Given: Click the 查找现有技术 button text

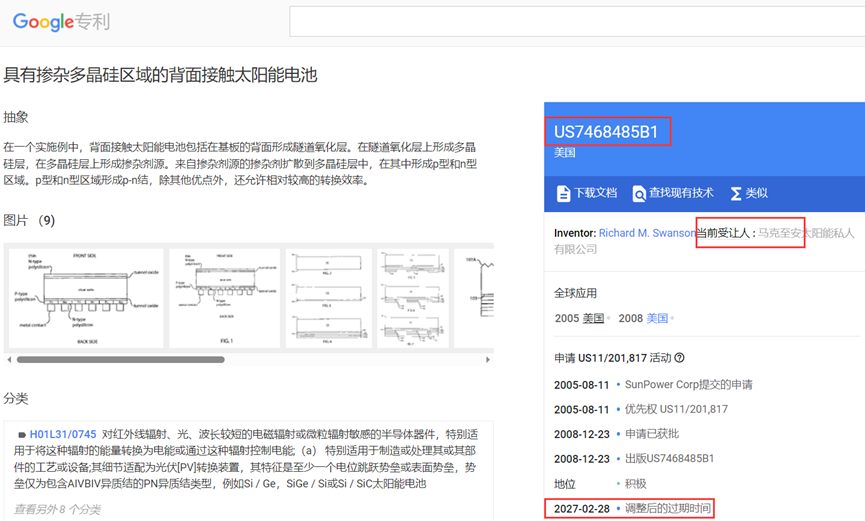Looking at the screenshot, I should click(681, 193).
